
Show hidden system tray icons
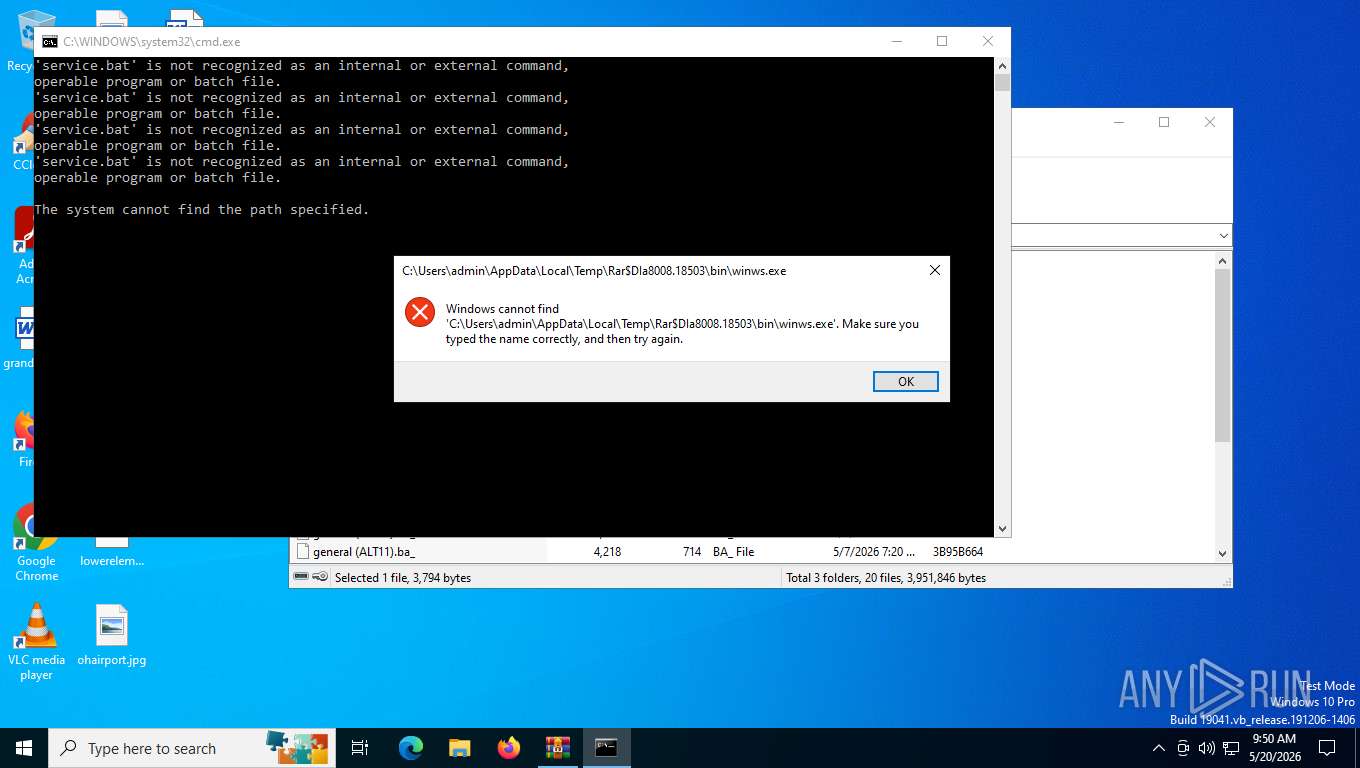(x=1159, y=748)
